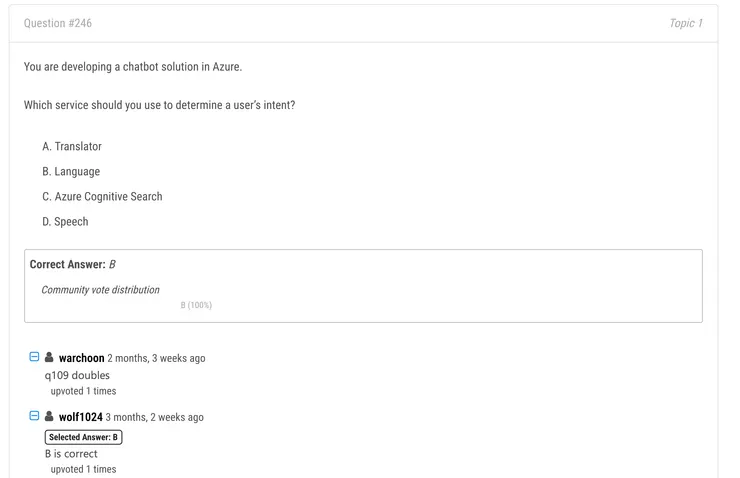Click the wolf1024 user avatar icon

click(49, 416)
